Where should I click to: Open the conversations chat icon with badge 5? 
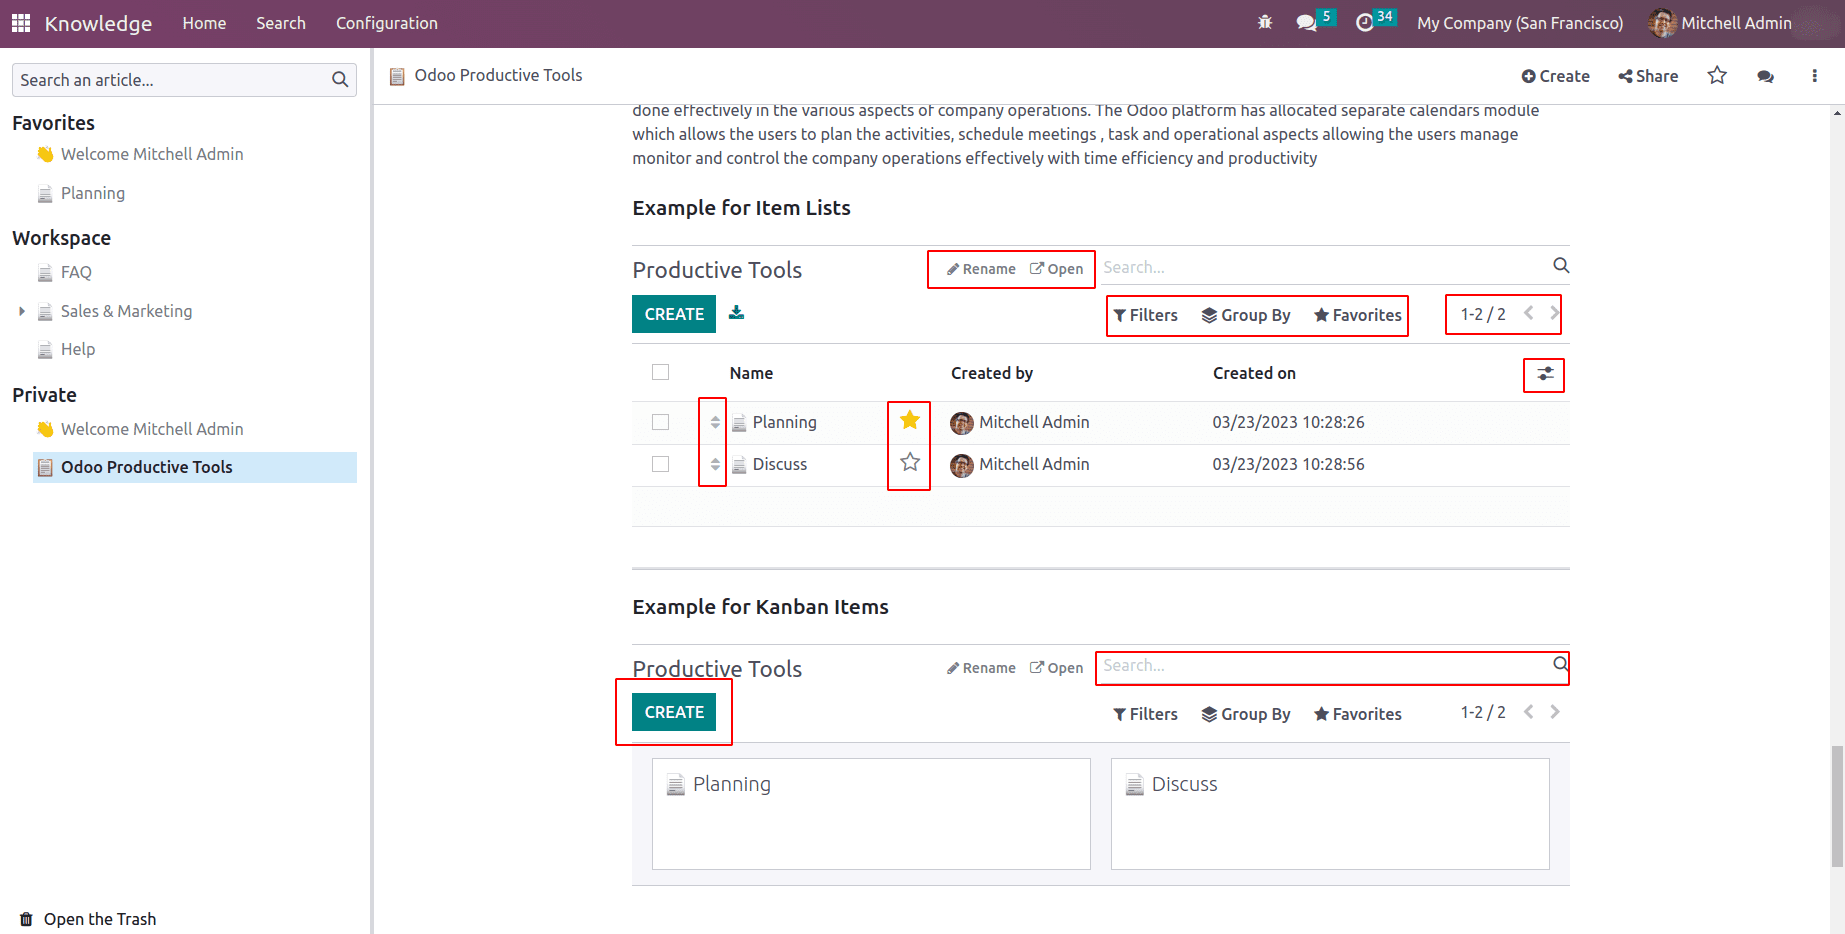coord(1306,22)
